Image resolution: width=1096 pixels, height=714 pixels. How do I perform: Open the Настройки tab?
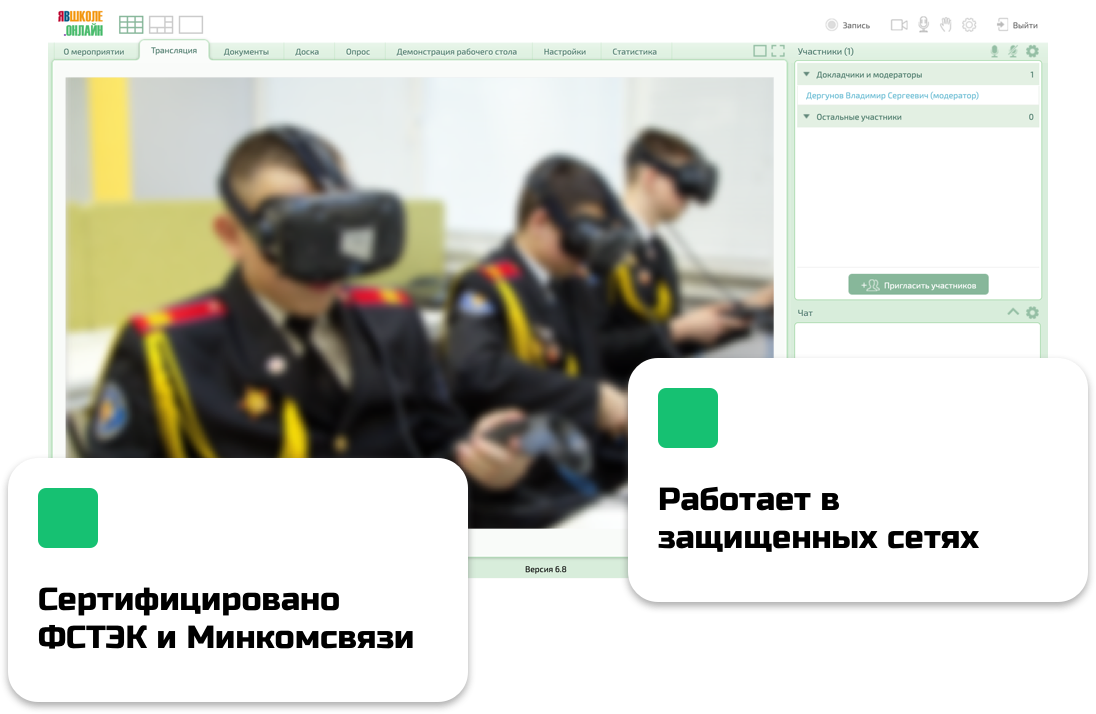click(565, 52)
